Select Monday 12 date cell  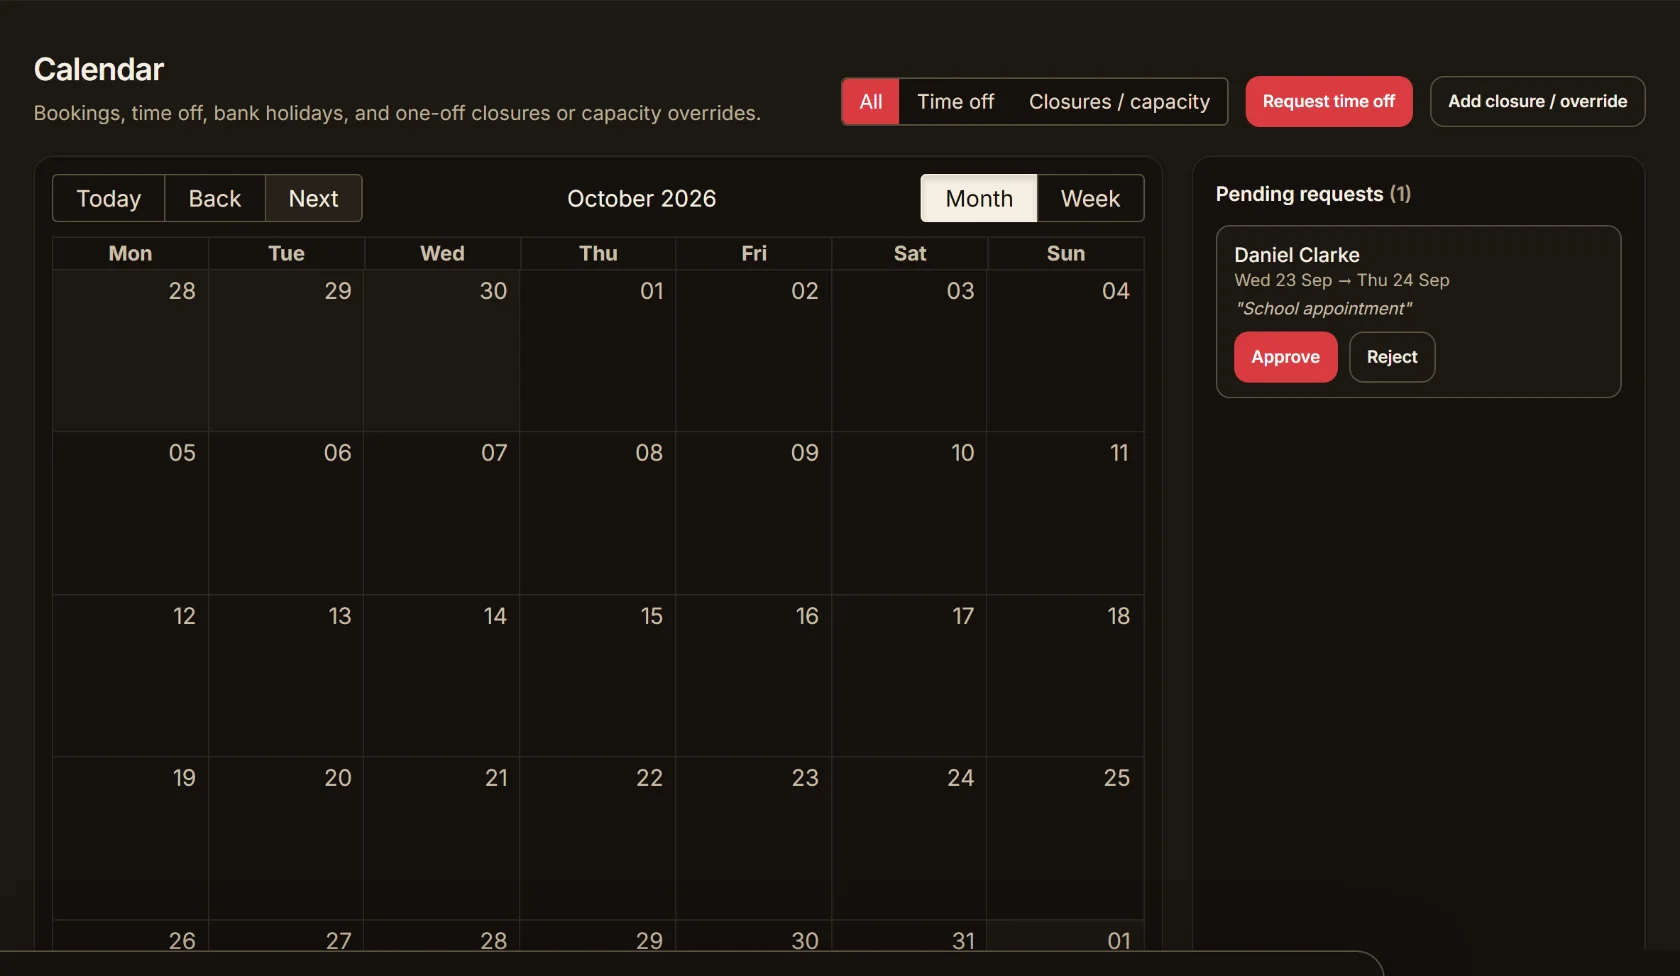(x=130, y=676)
